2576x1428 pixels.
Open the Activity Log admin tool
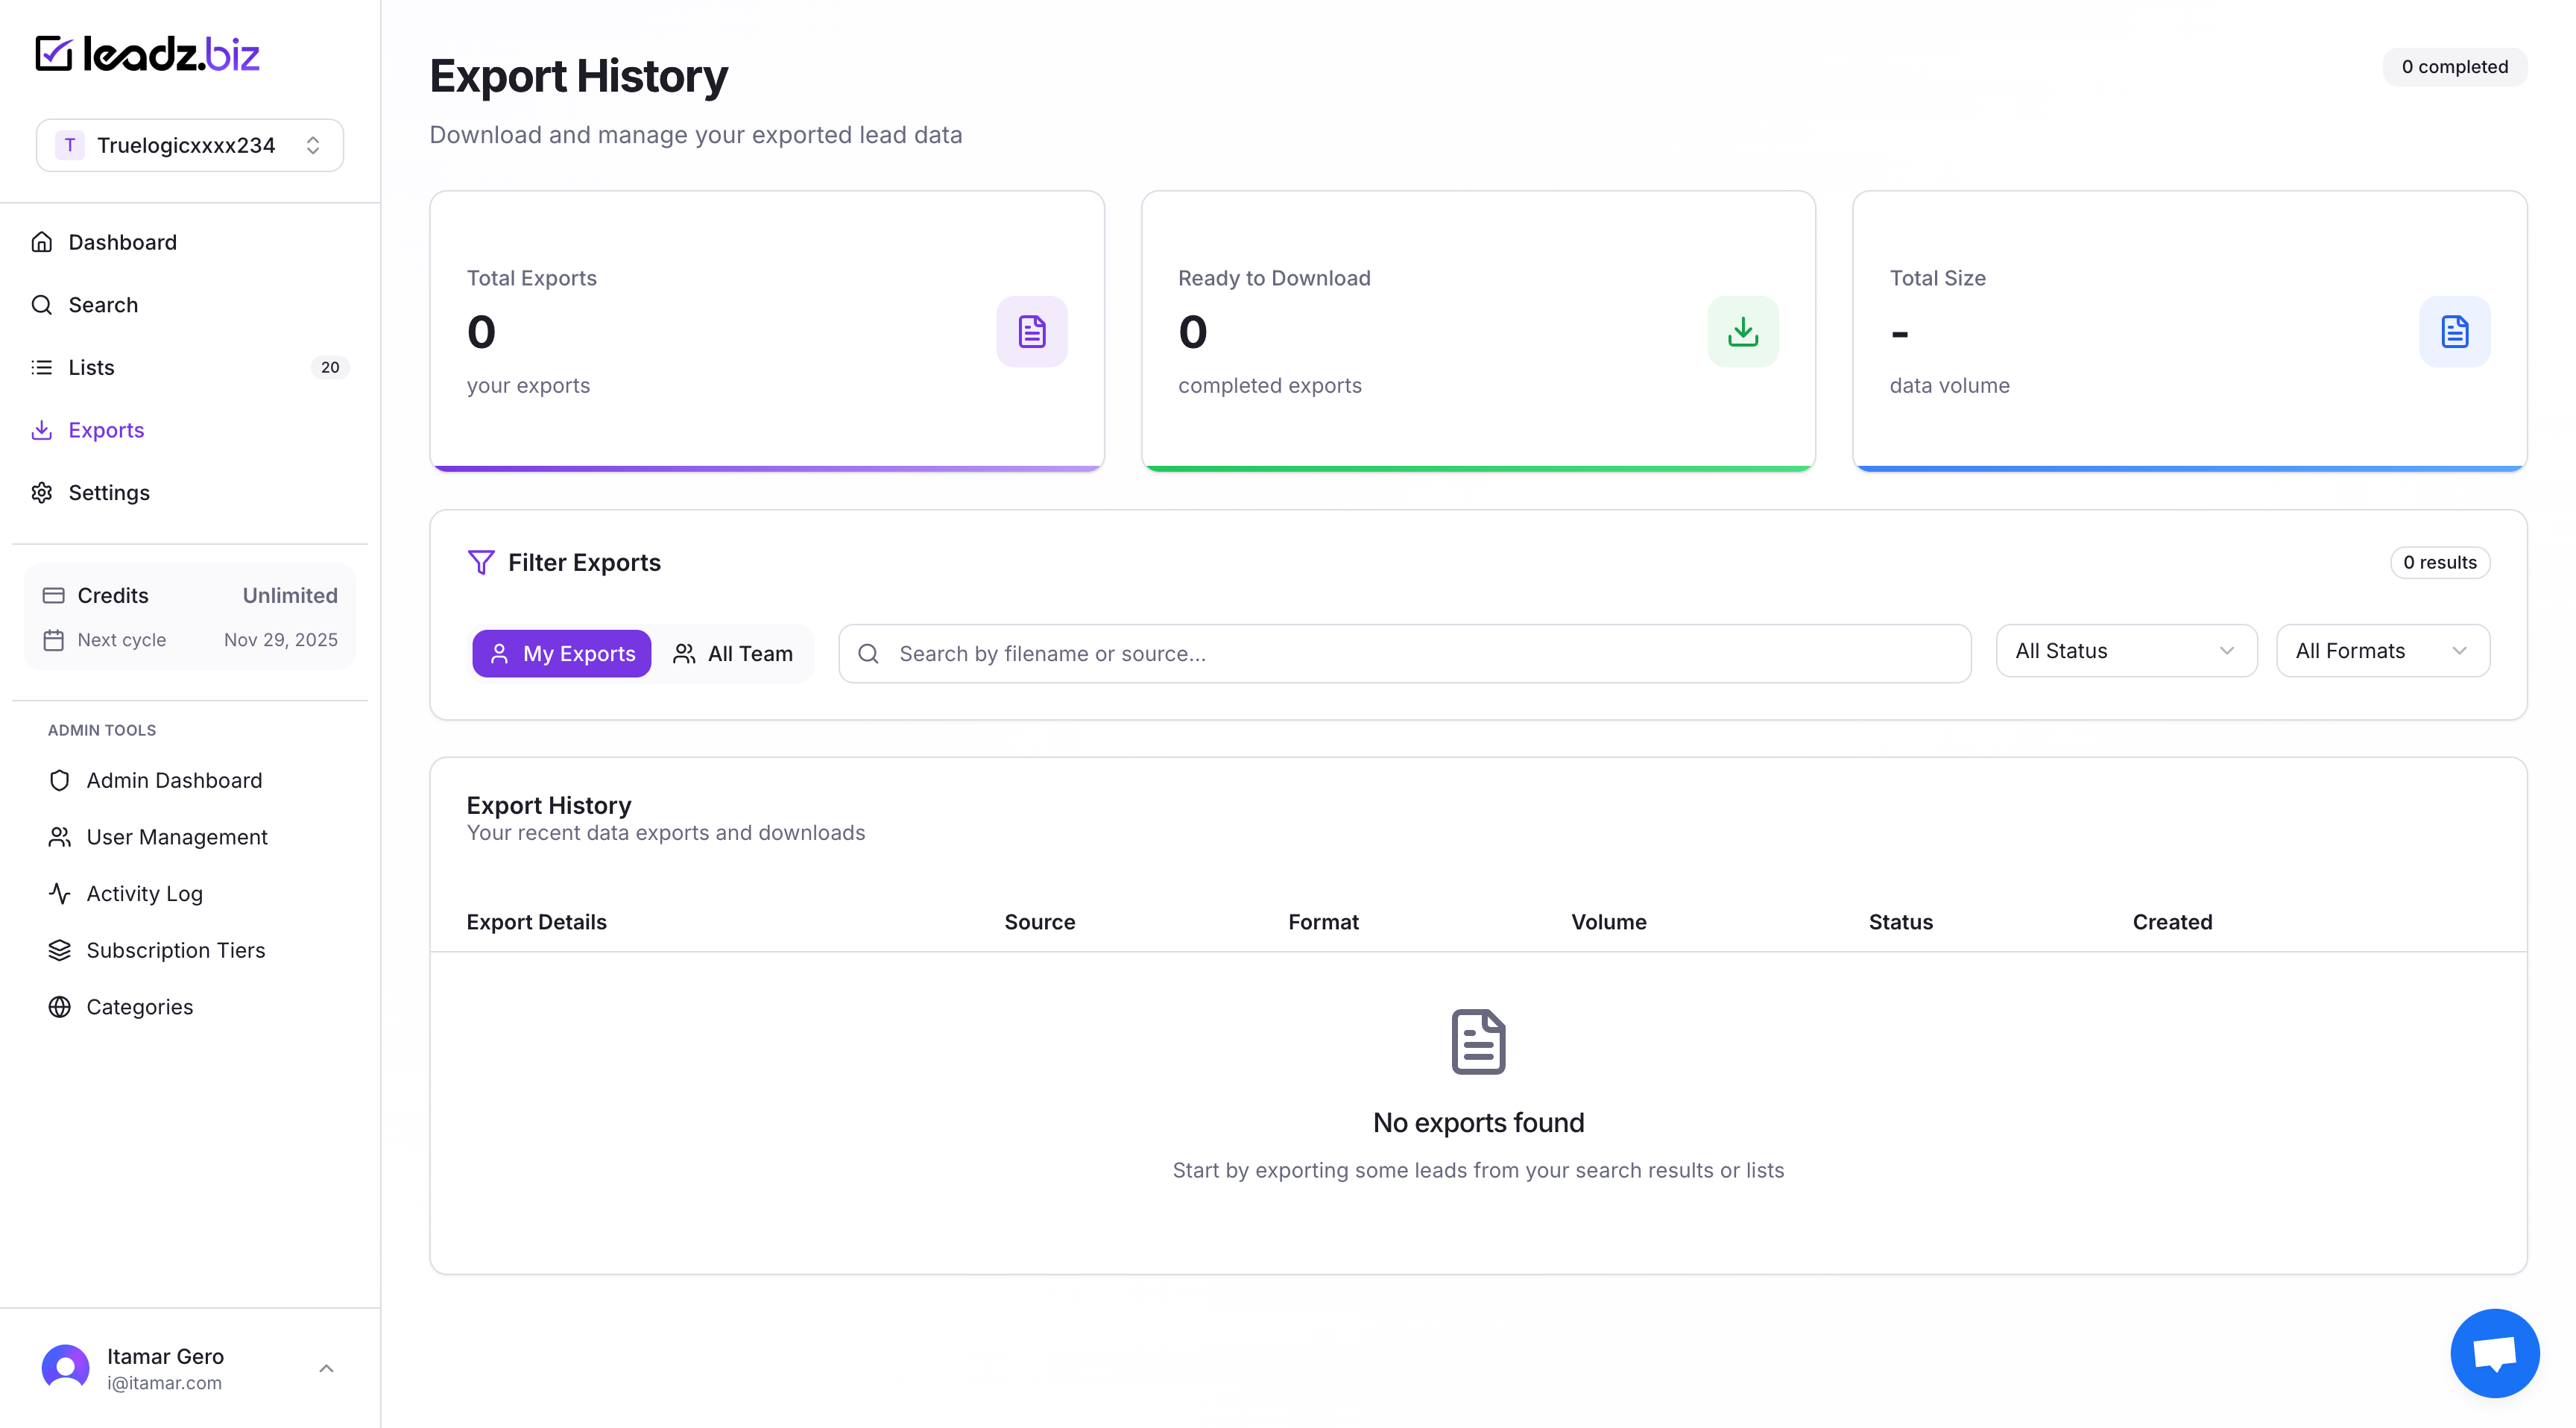point(144,893)
